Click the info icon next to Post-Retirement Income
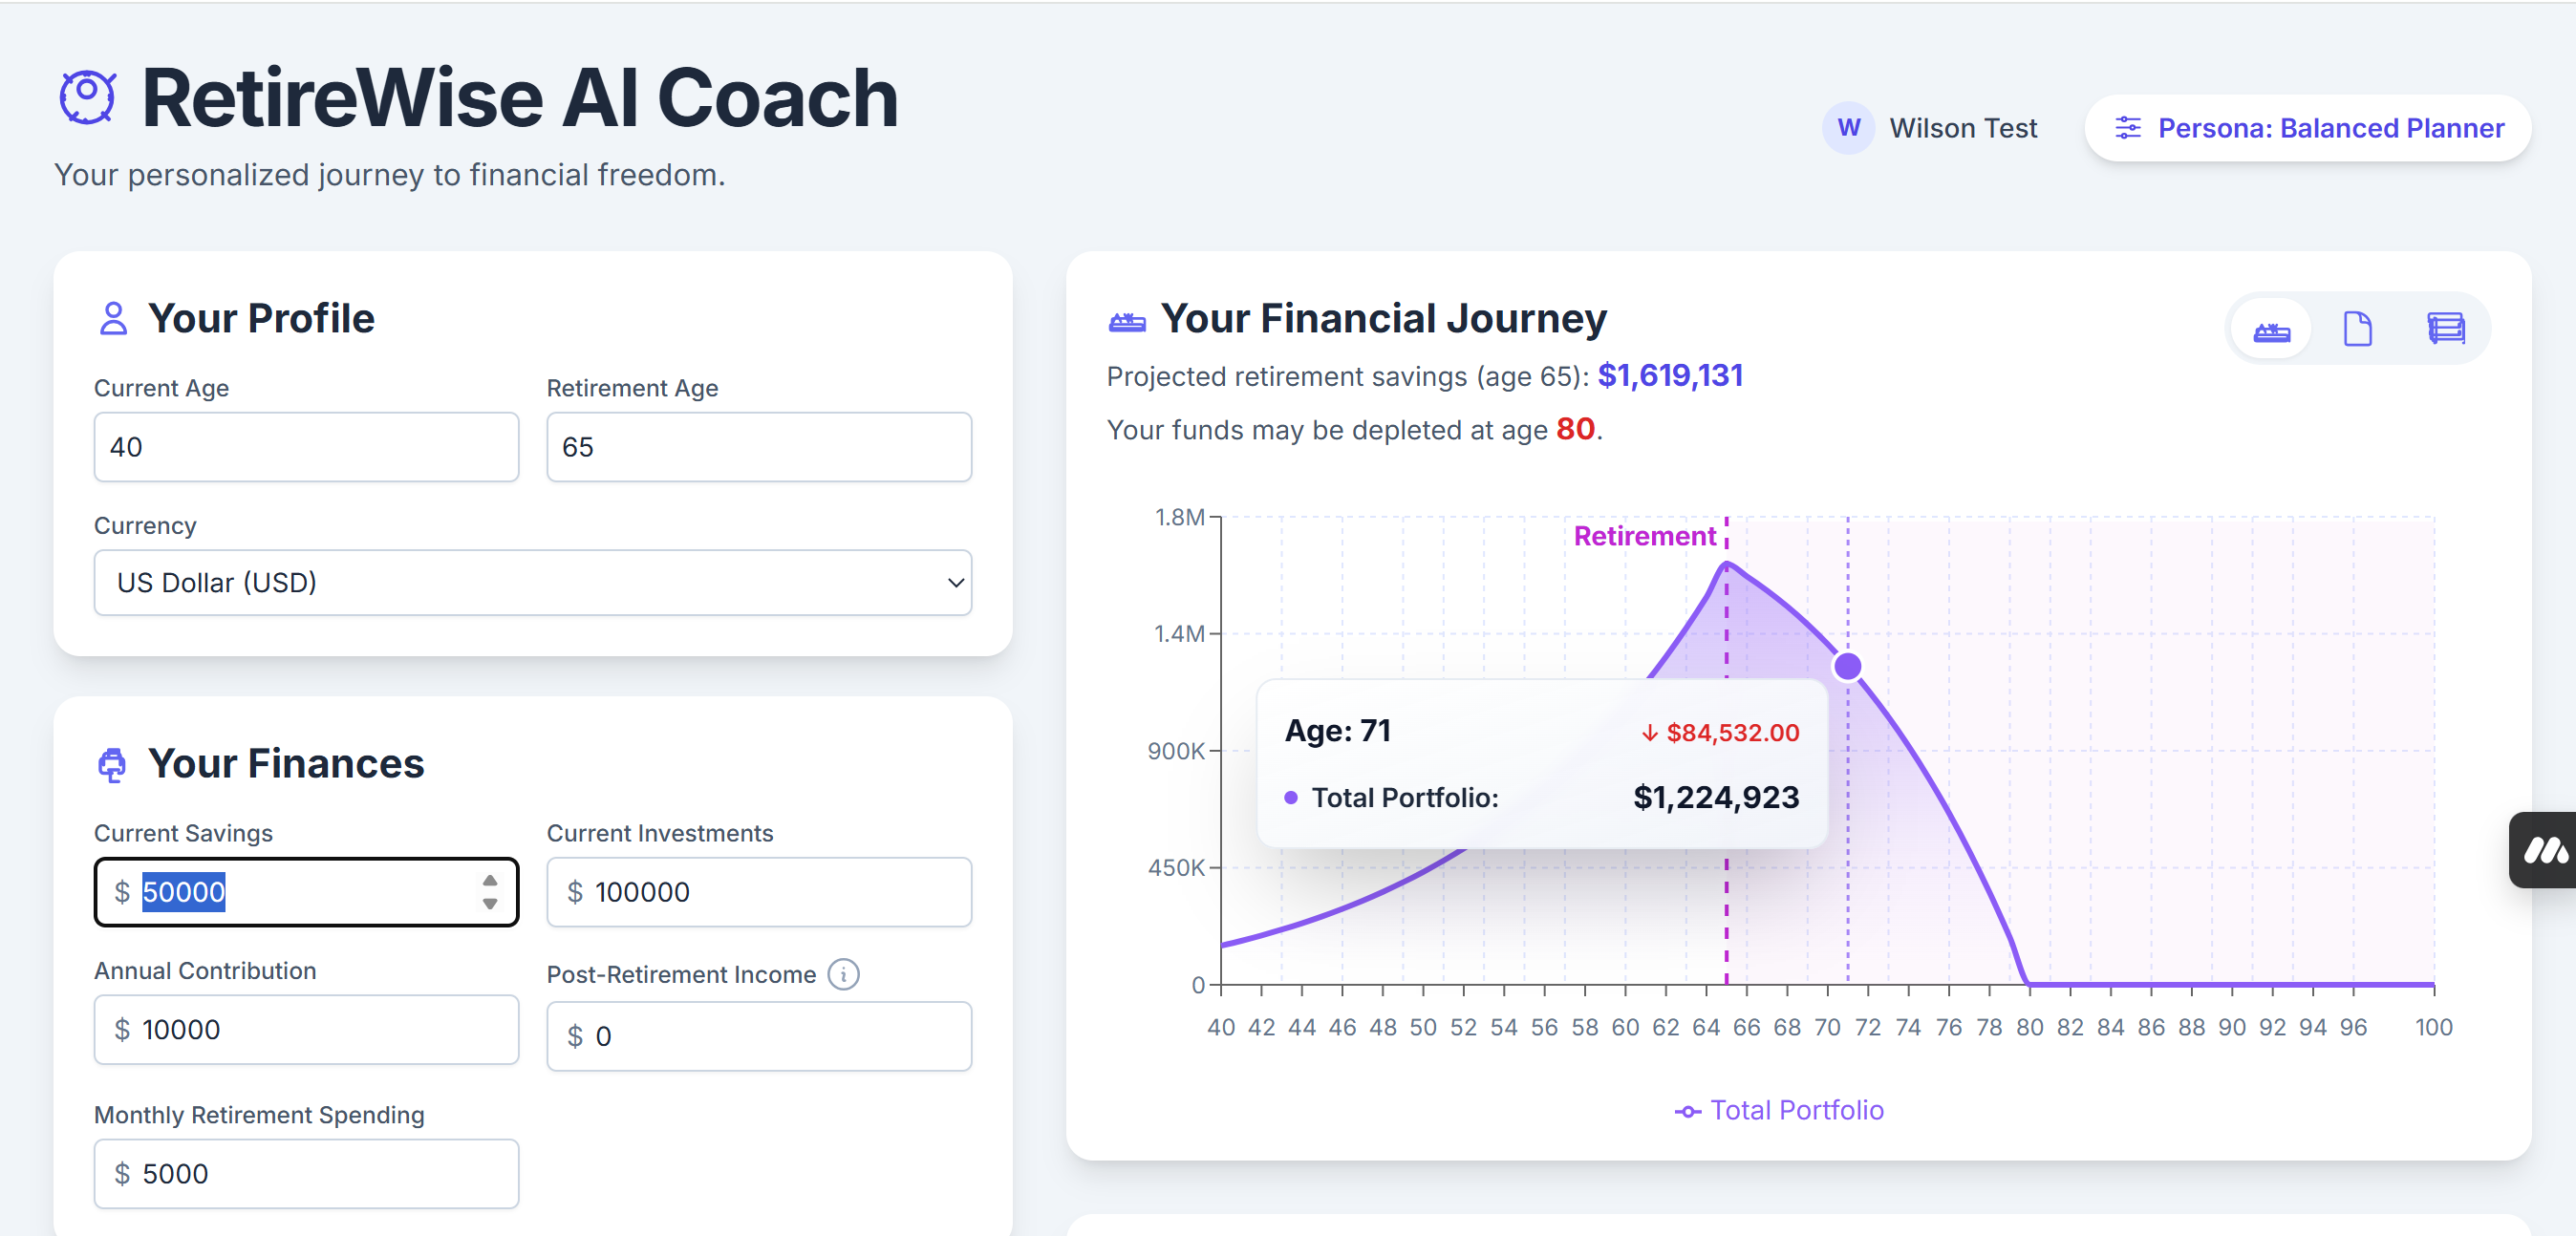Screen dimensions: 2576x1236 (843, 974)
